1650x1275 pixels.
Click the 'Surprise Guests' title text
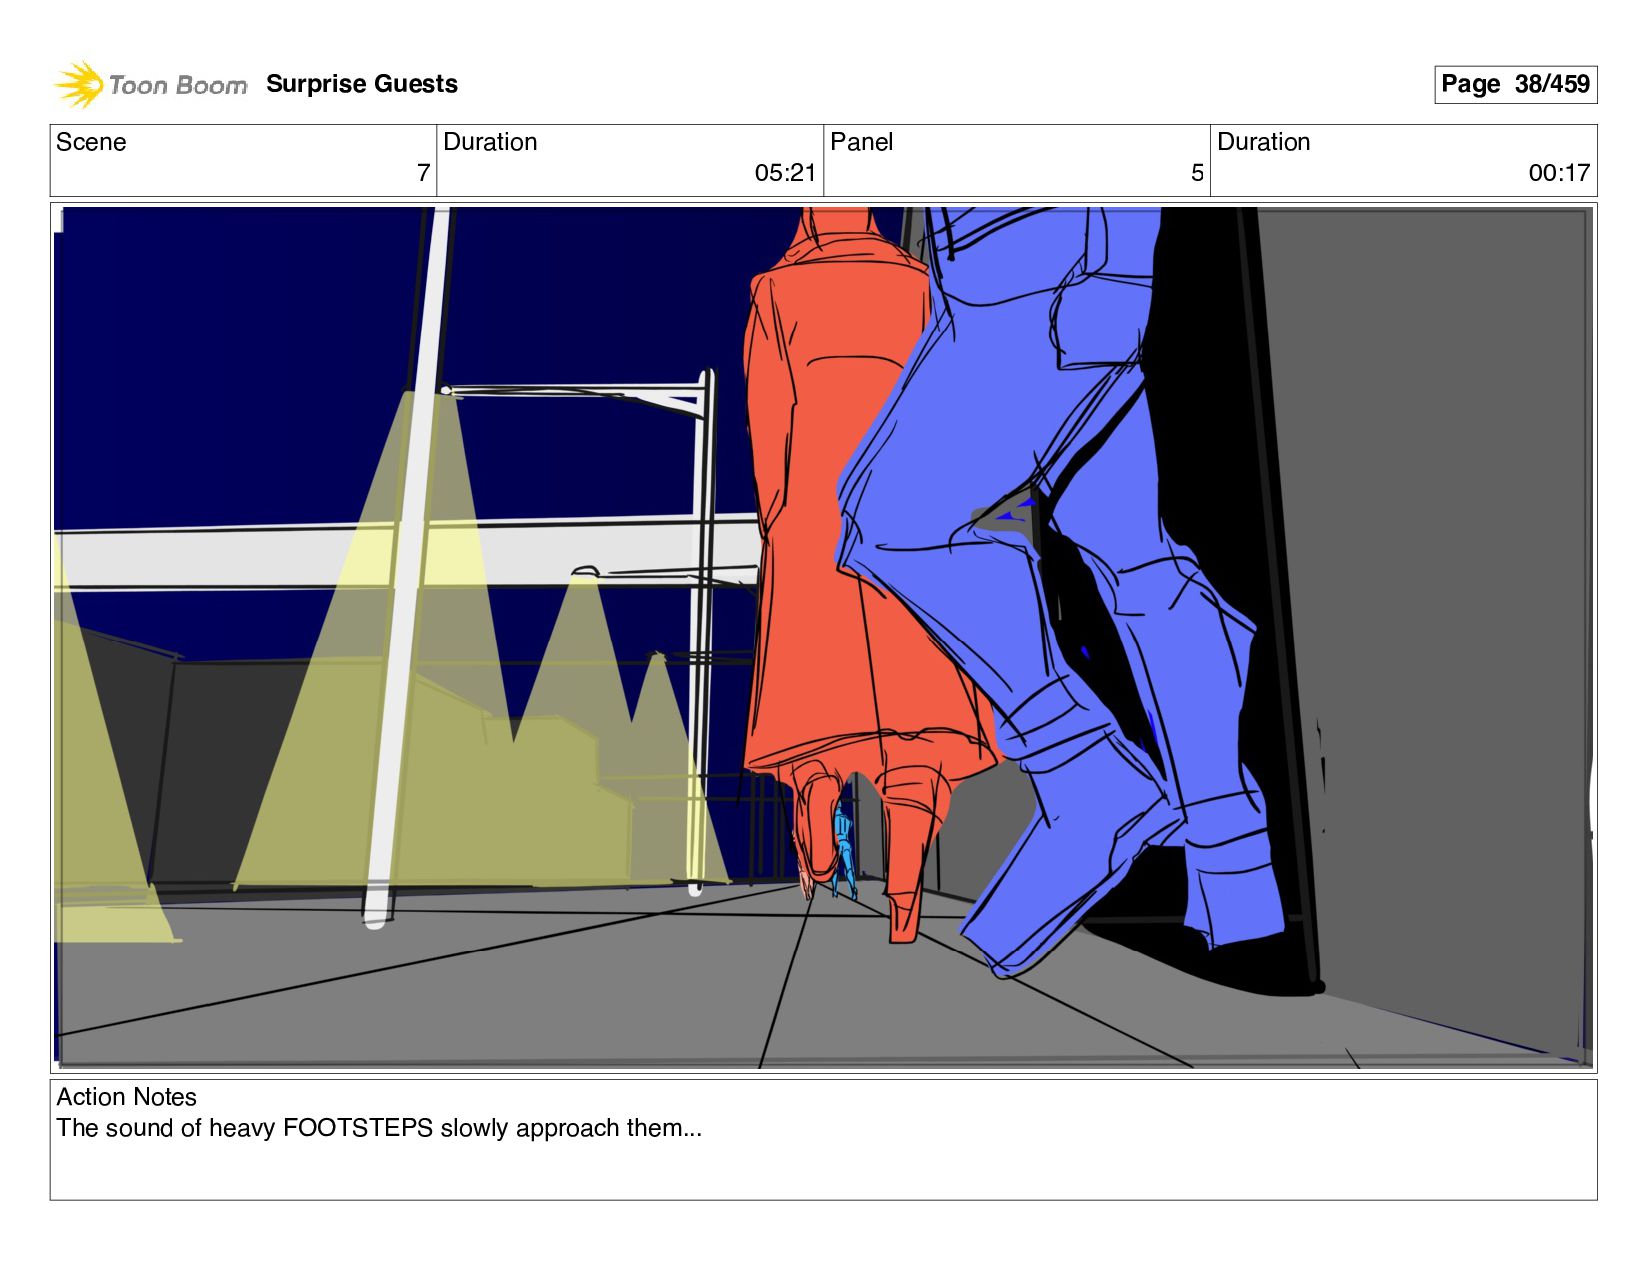coord(362,84)
